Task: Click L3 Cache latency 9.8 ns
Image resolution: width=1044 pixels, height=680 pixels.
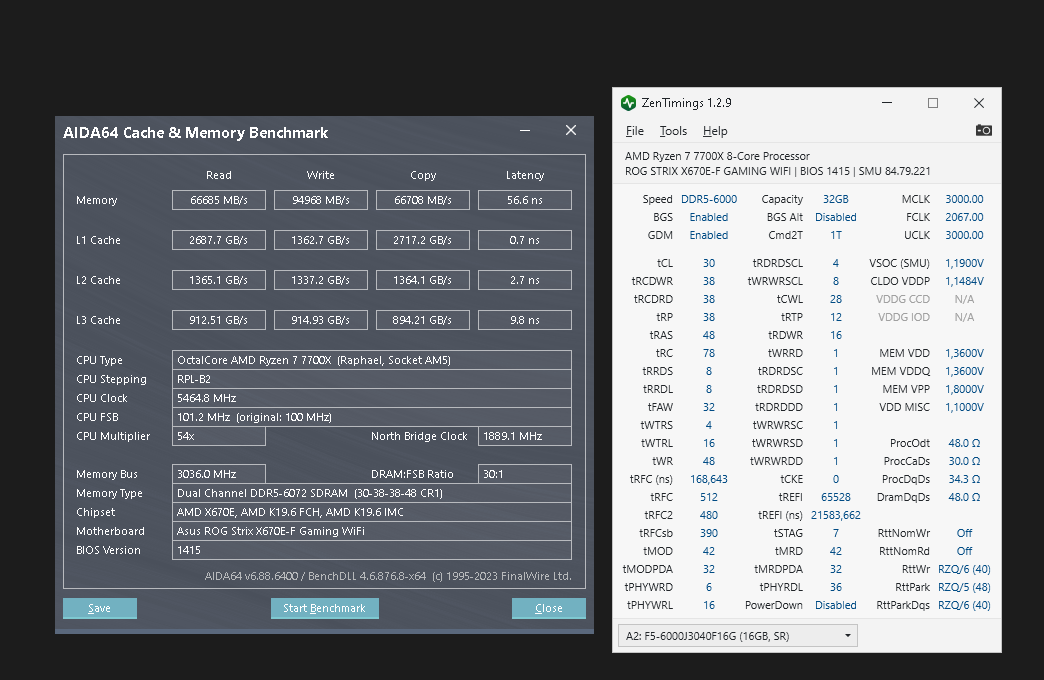Action: pos(525,320)
